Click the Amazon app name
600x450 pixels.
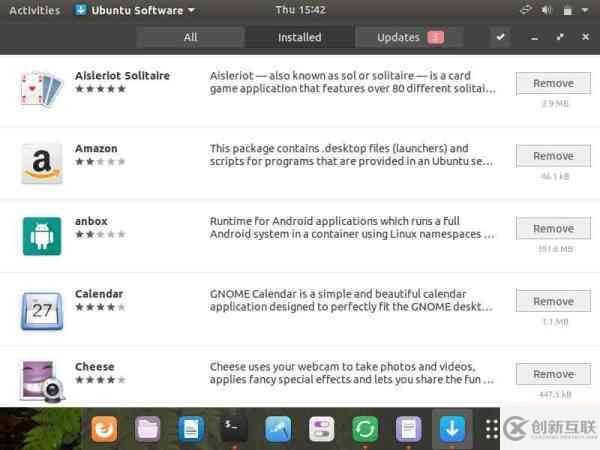click(96, 148)
